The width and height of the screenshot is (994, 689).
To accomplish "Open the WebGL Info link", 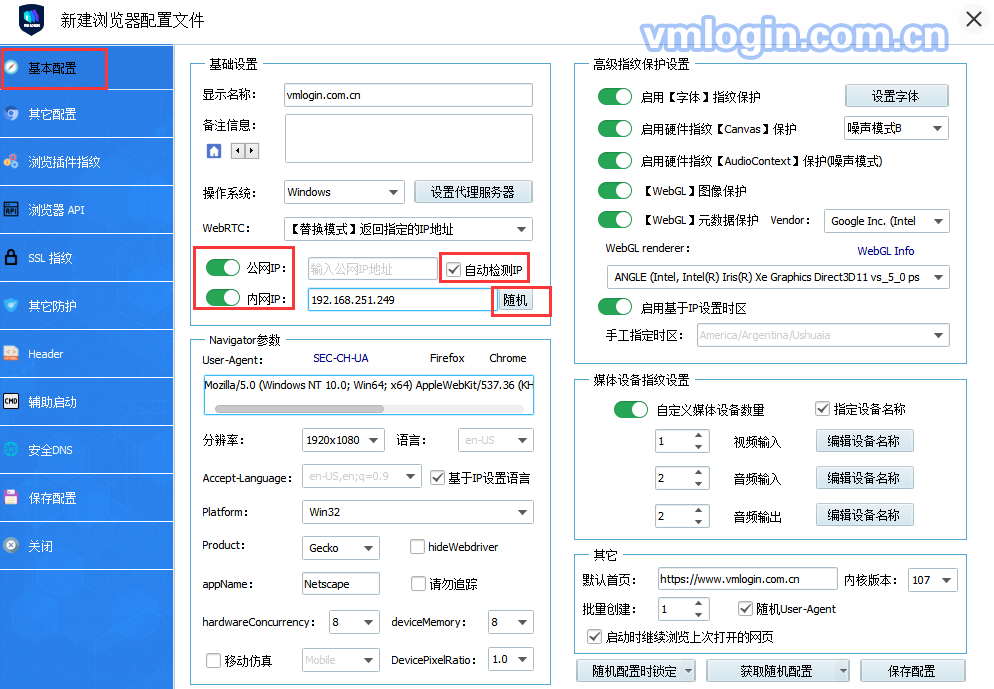I will [886, 251].
